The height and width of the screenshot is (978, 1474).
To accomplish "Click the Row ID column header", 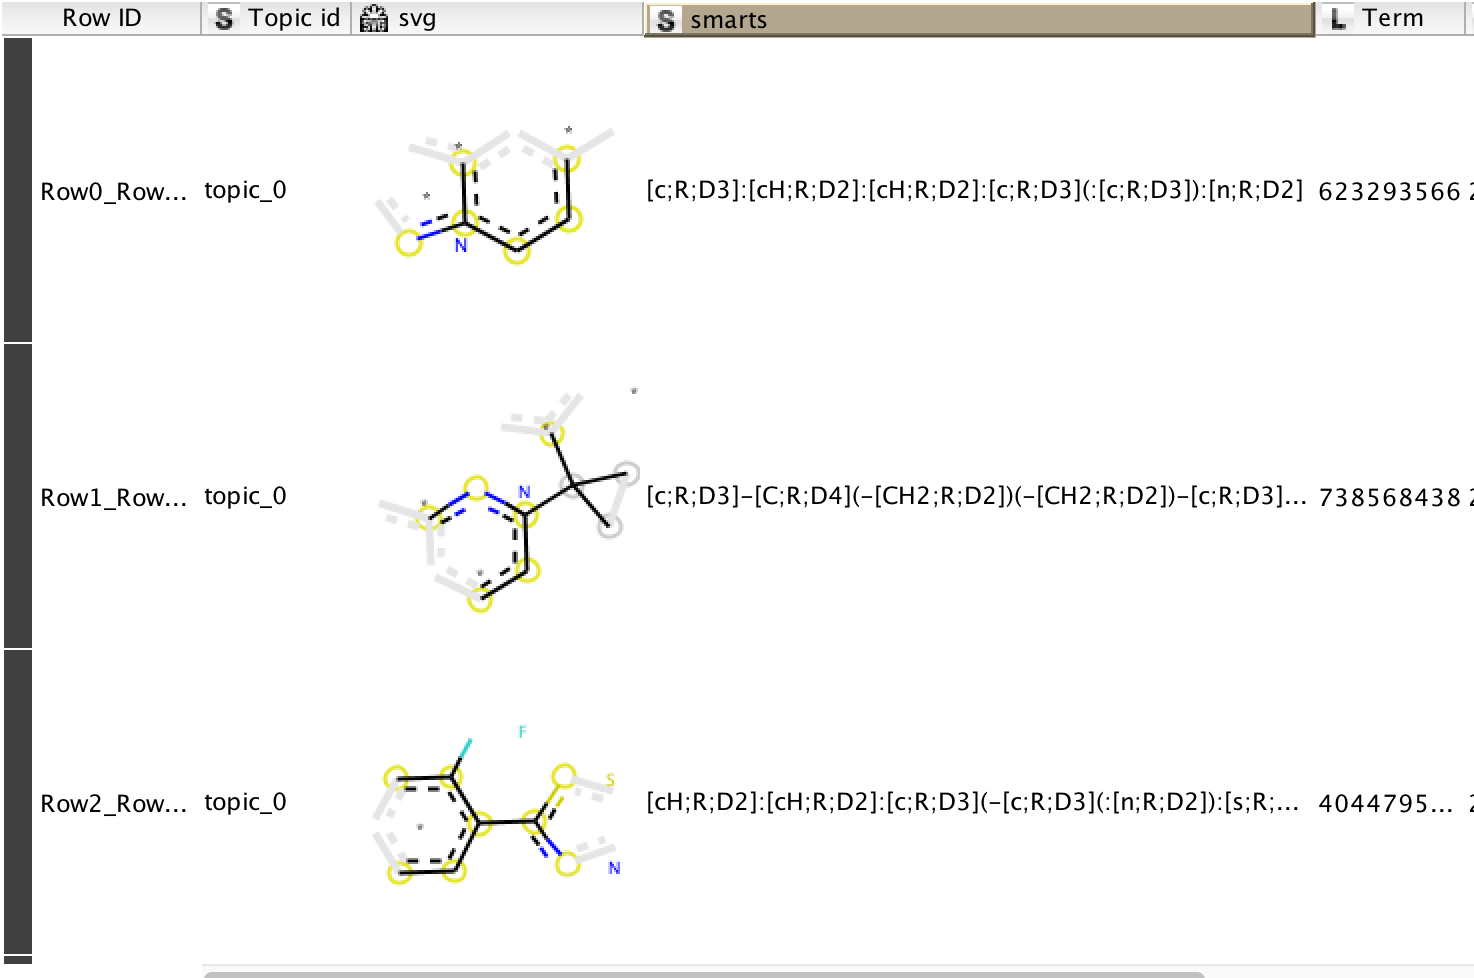I will point(100,16).
